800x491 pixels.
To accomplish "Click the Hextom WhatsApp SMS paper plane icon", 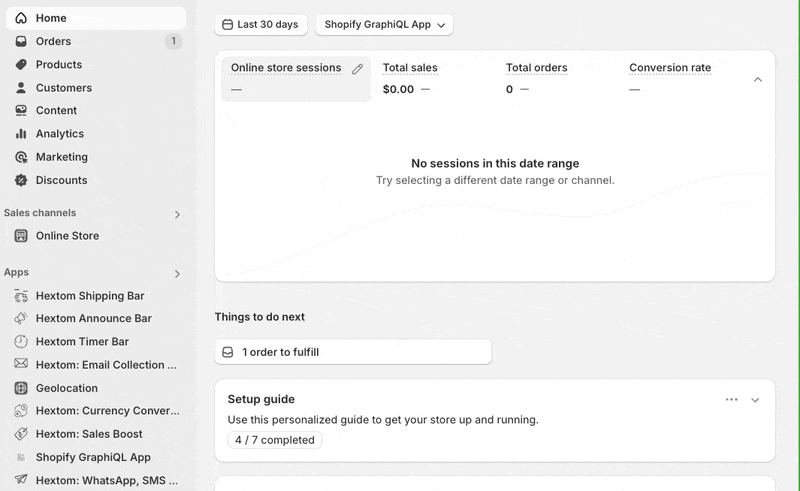I will click(21, 479).
